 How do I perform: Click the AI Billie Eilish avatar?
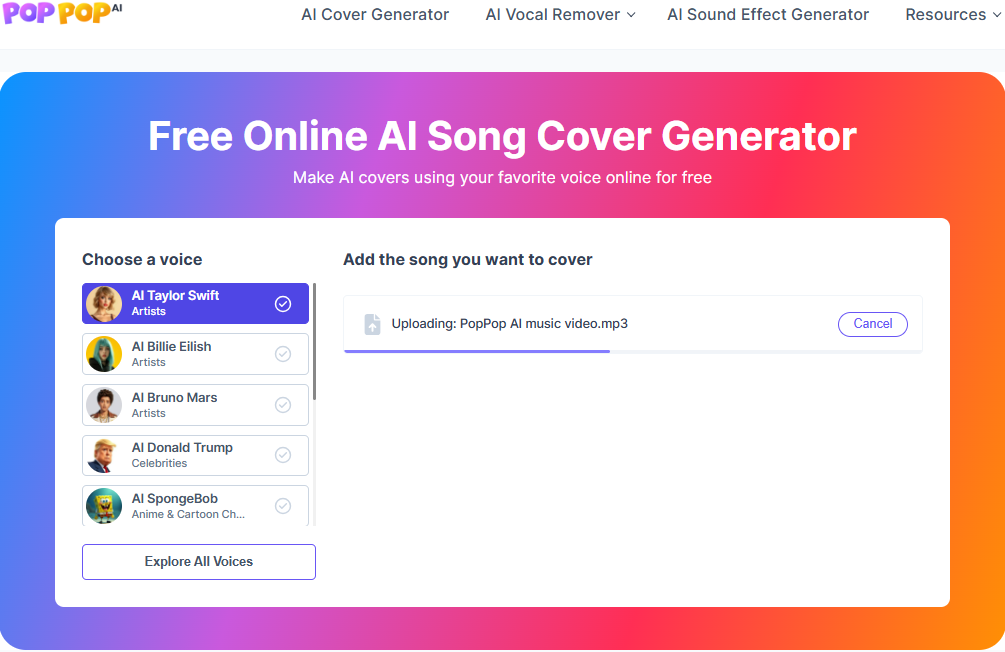pyautogui.click(x=104, y=354)
